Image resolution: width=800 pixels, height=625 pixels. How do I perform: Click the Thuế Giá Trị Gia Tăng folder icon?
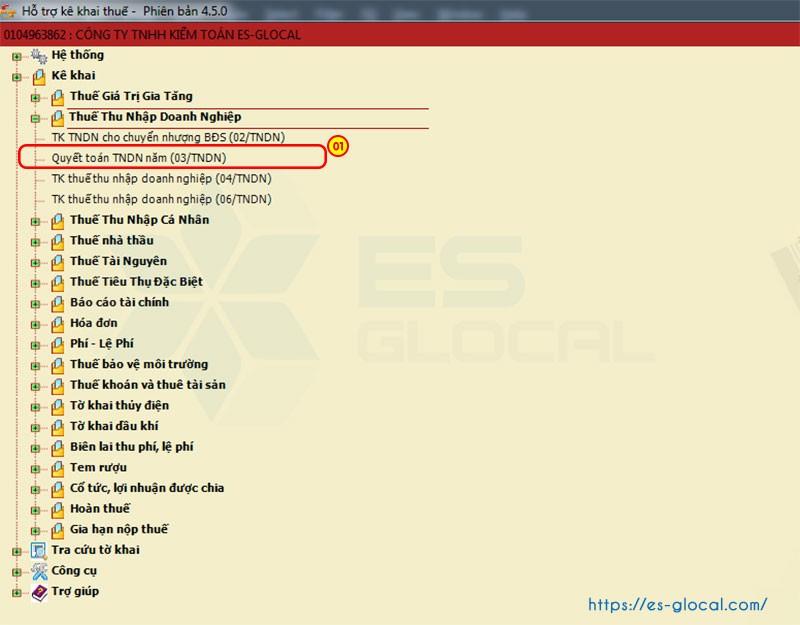click(58, 97)
